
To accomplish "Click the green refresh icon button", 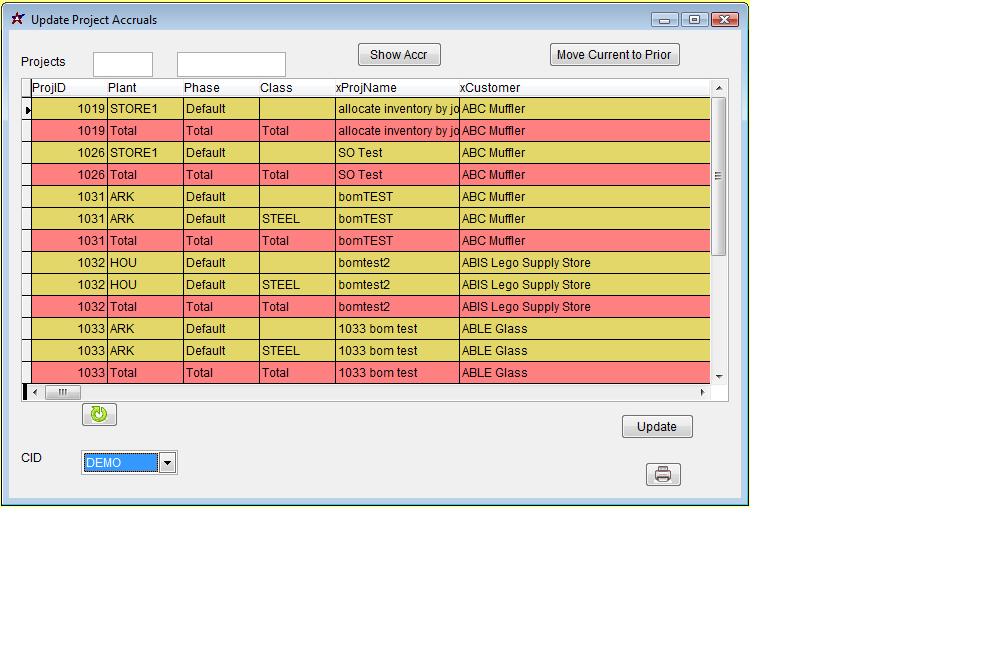I will point(99,414).
